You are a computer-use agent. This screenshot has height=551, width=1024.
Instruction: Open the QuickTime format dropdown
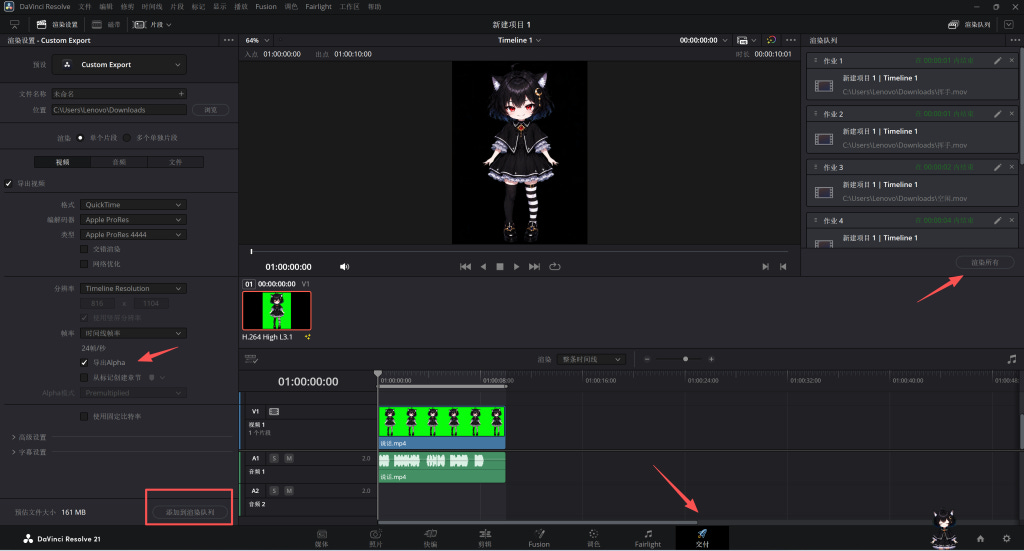(x=133, y=204)
